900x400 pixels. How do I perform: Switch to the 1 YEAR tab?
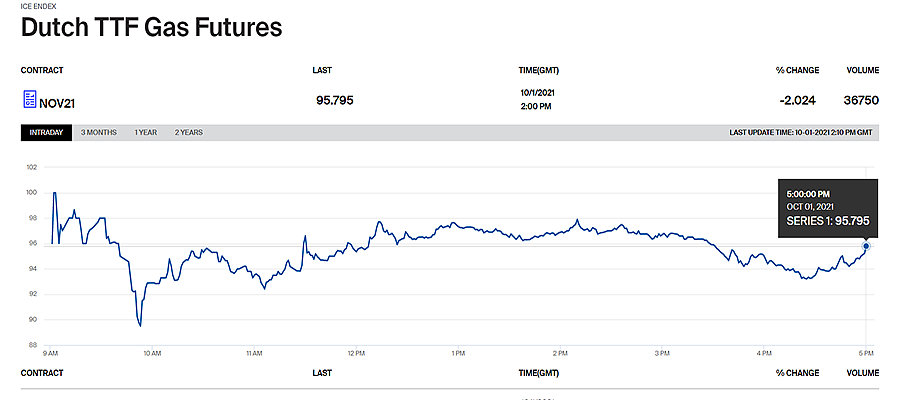pos(146,133)
